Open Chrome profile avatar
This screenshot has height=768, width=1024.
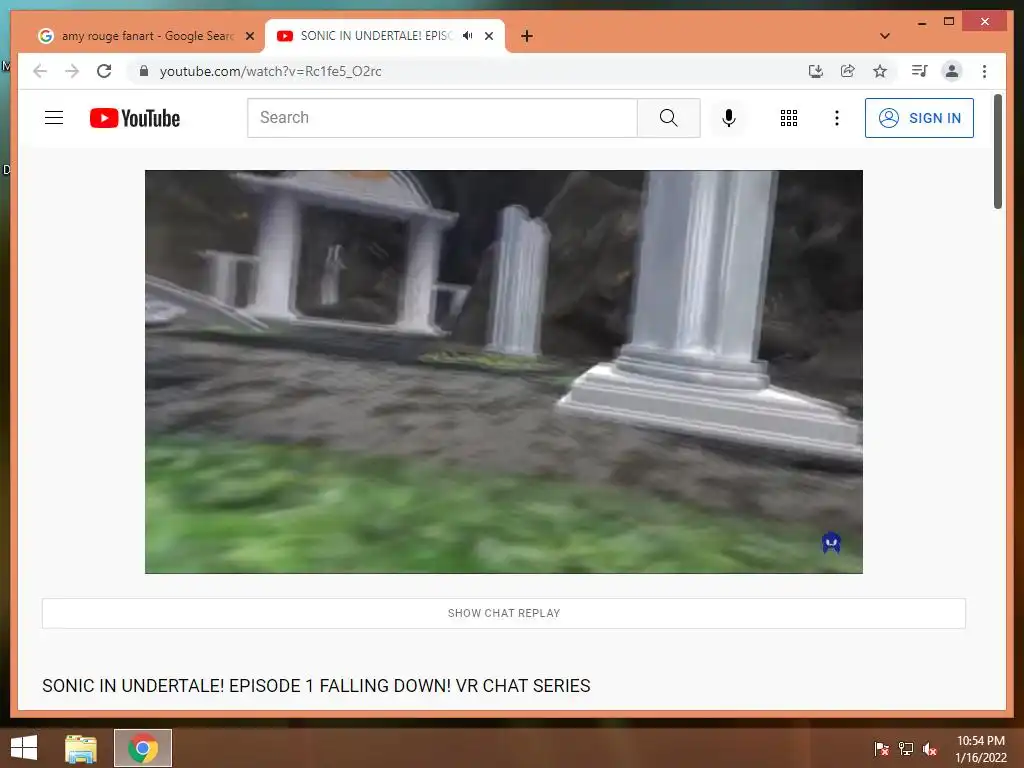952,71
